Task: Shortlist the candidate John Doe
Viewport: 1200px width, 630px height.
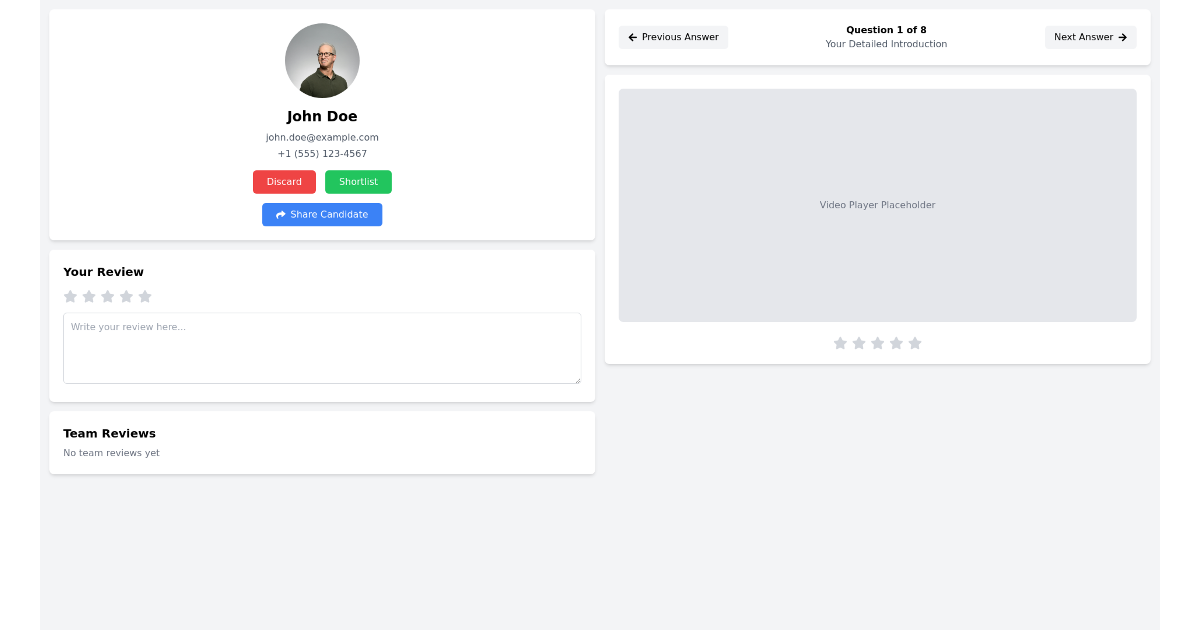Action: coord(358,182)
